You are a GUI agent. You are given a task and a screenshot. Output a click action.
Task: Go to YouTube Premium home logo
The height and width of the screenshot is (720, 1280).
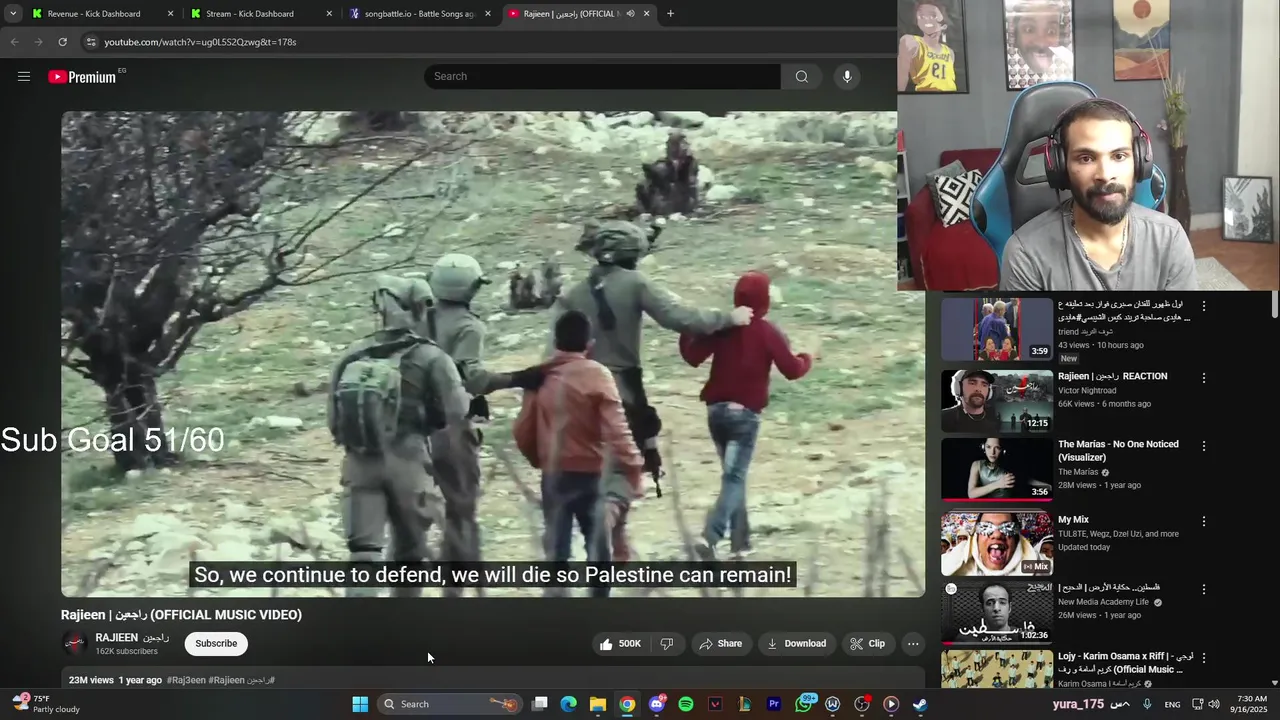click(x=82, y=77)
